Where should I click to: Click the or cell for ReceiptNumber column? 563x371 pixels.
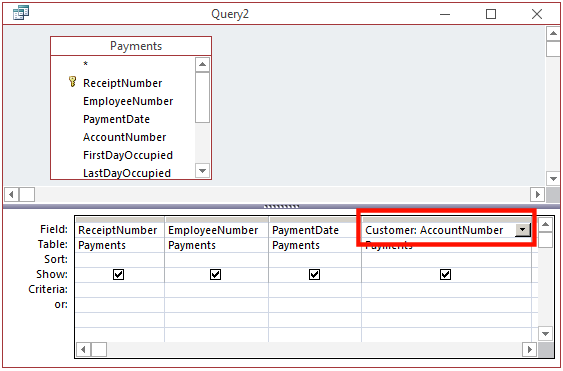pos(120,305)
